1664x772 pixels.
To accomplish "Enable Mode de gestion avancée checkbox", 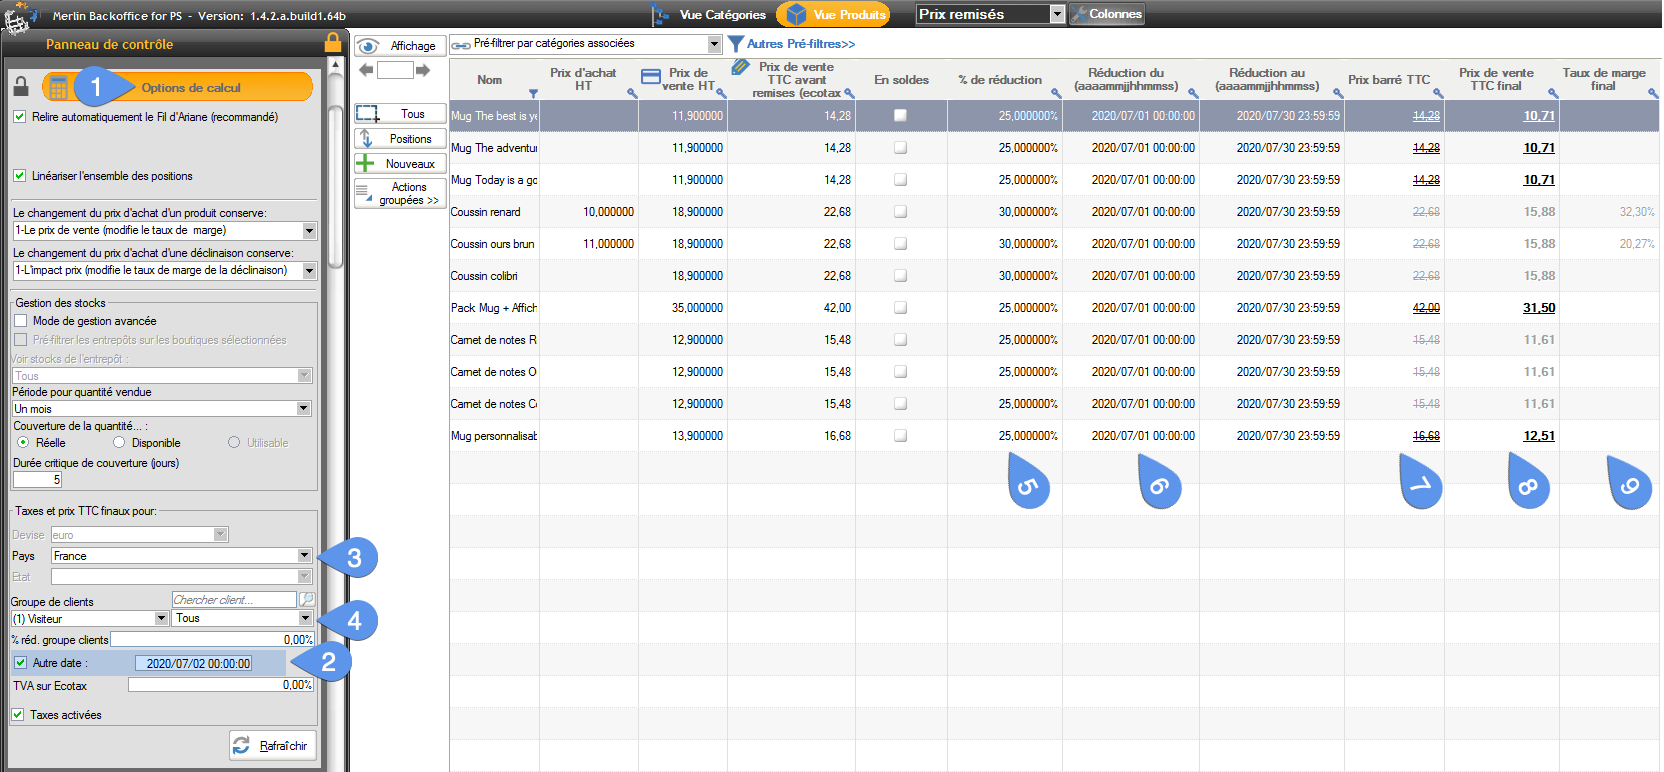I will coord(20,321).
